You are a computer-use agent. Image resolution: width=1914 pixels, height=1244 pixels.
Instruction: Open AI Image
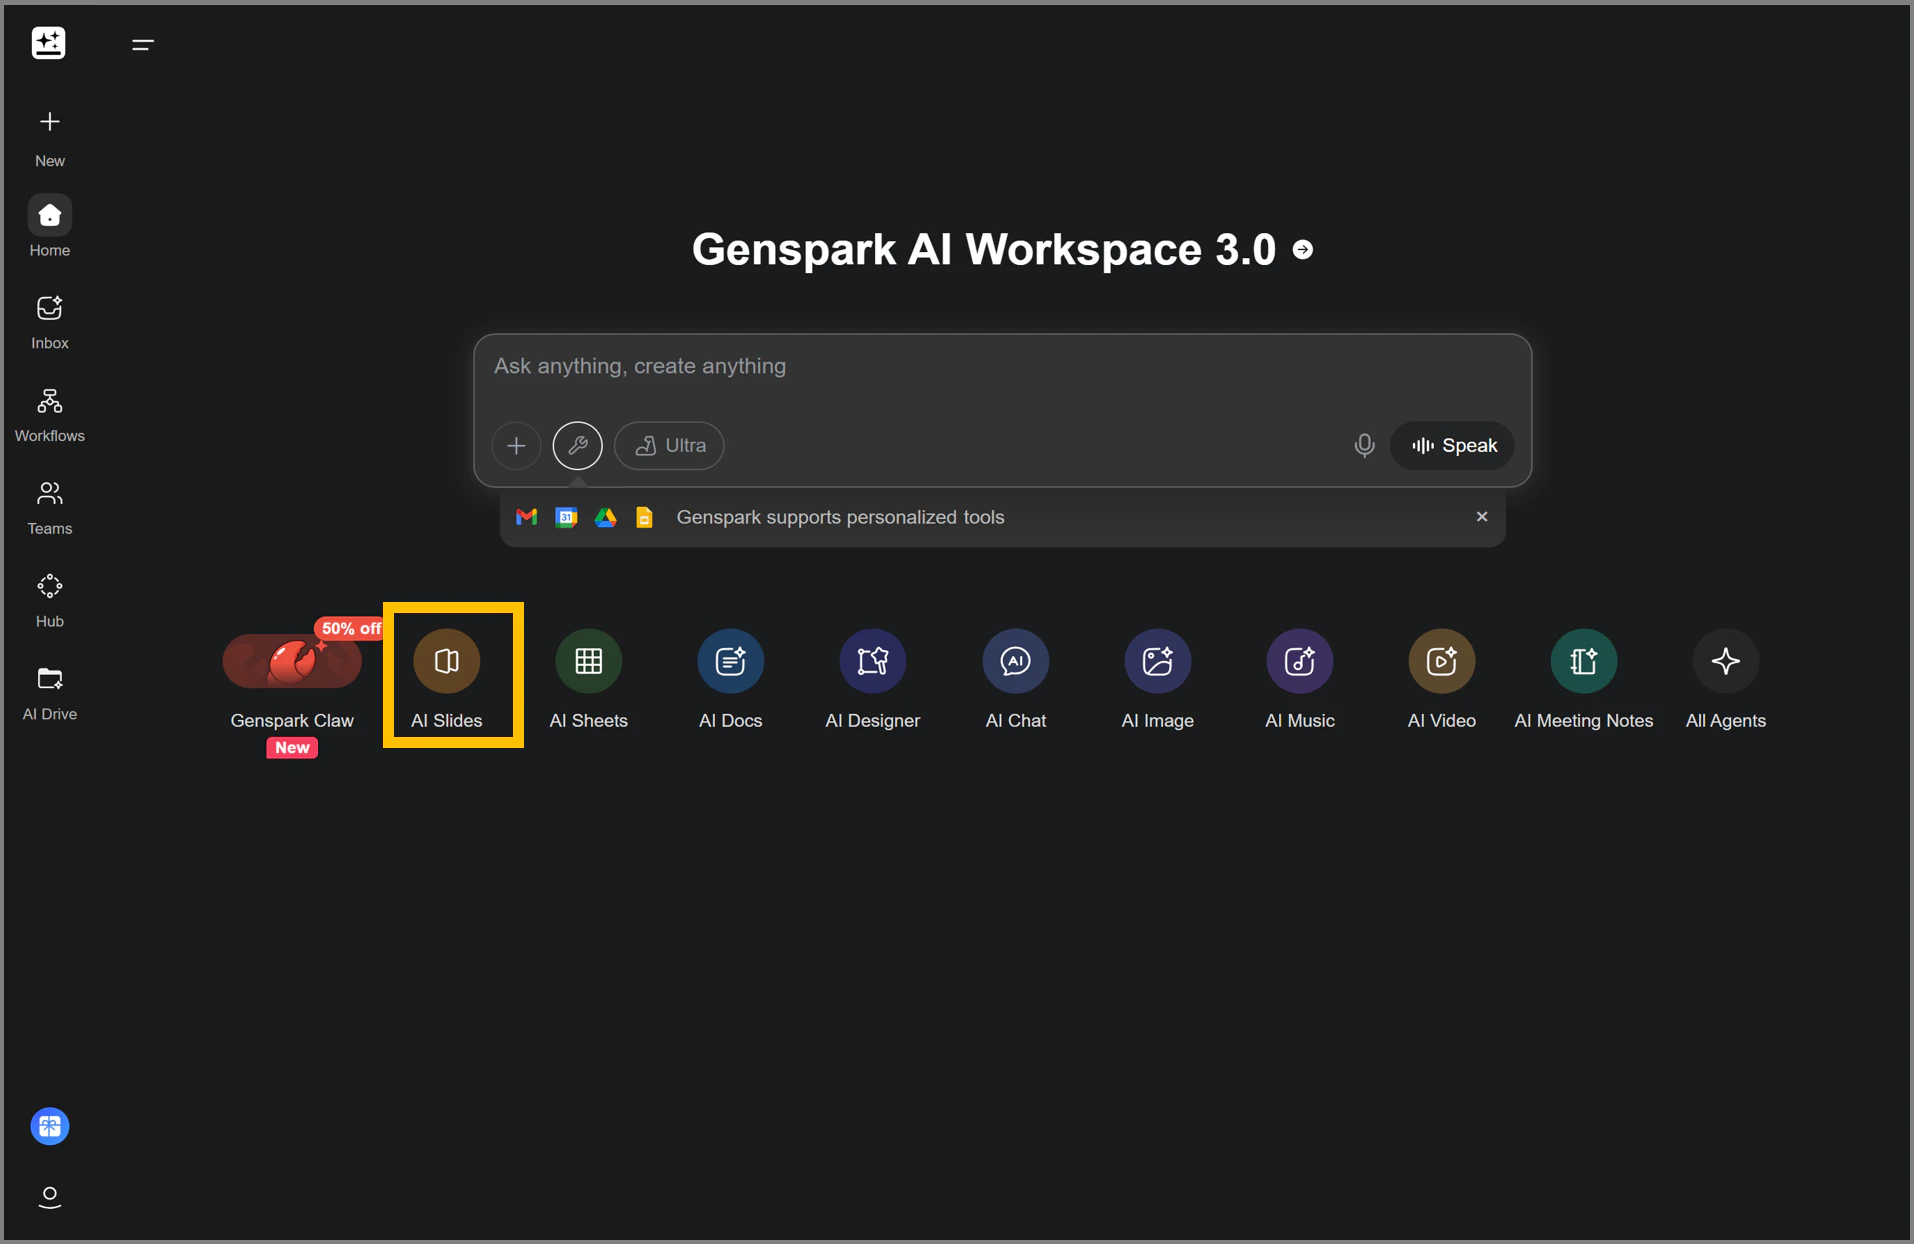(x=1158, y=681)
